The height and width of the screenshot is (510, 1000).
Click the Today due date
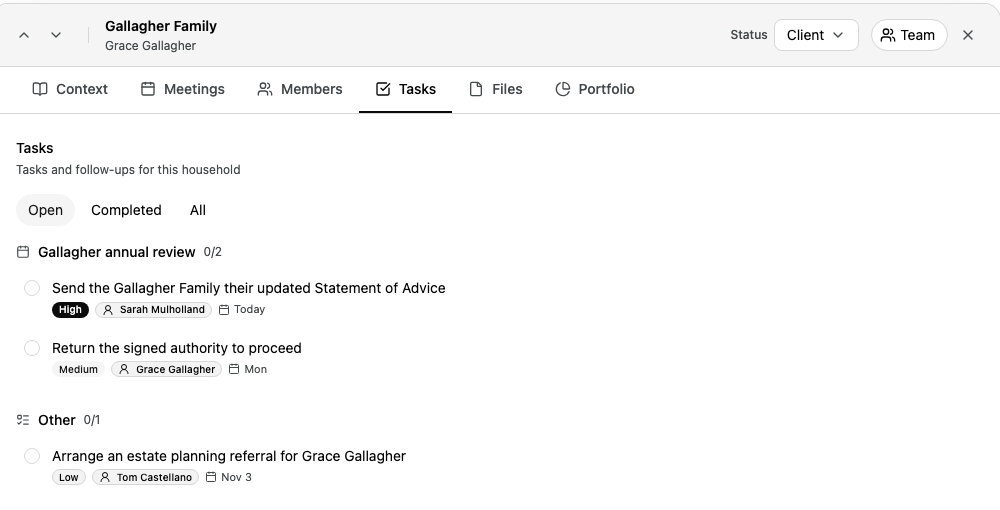click(x=242, y=310)
